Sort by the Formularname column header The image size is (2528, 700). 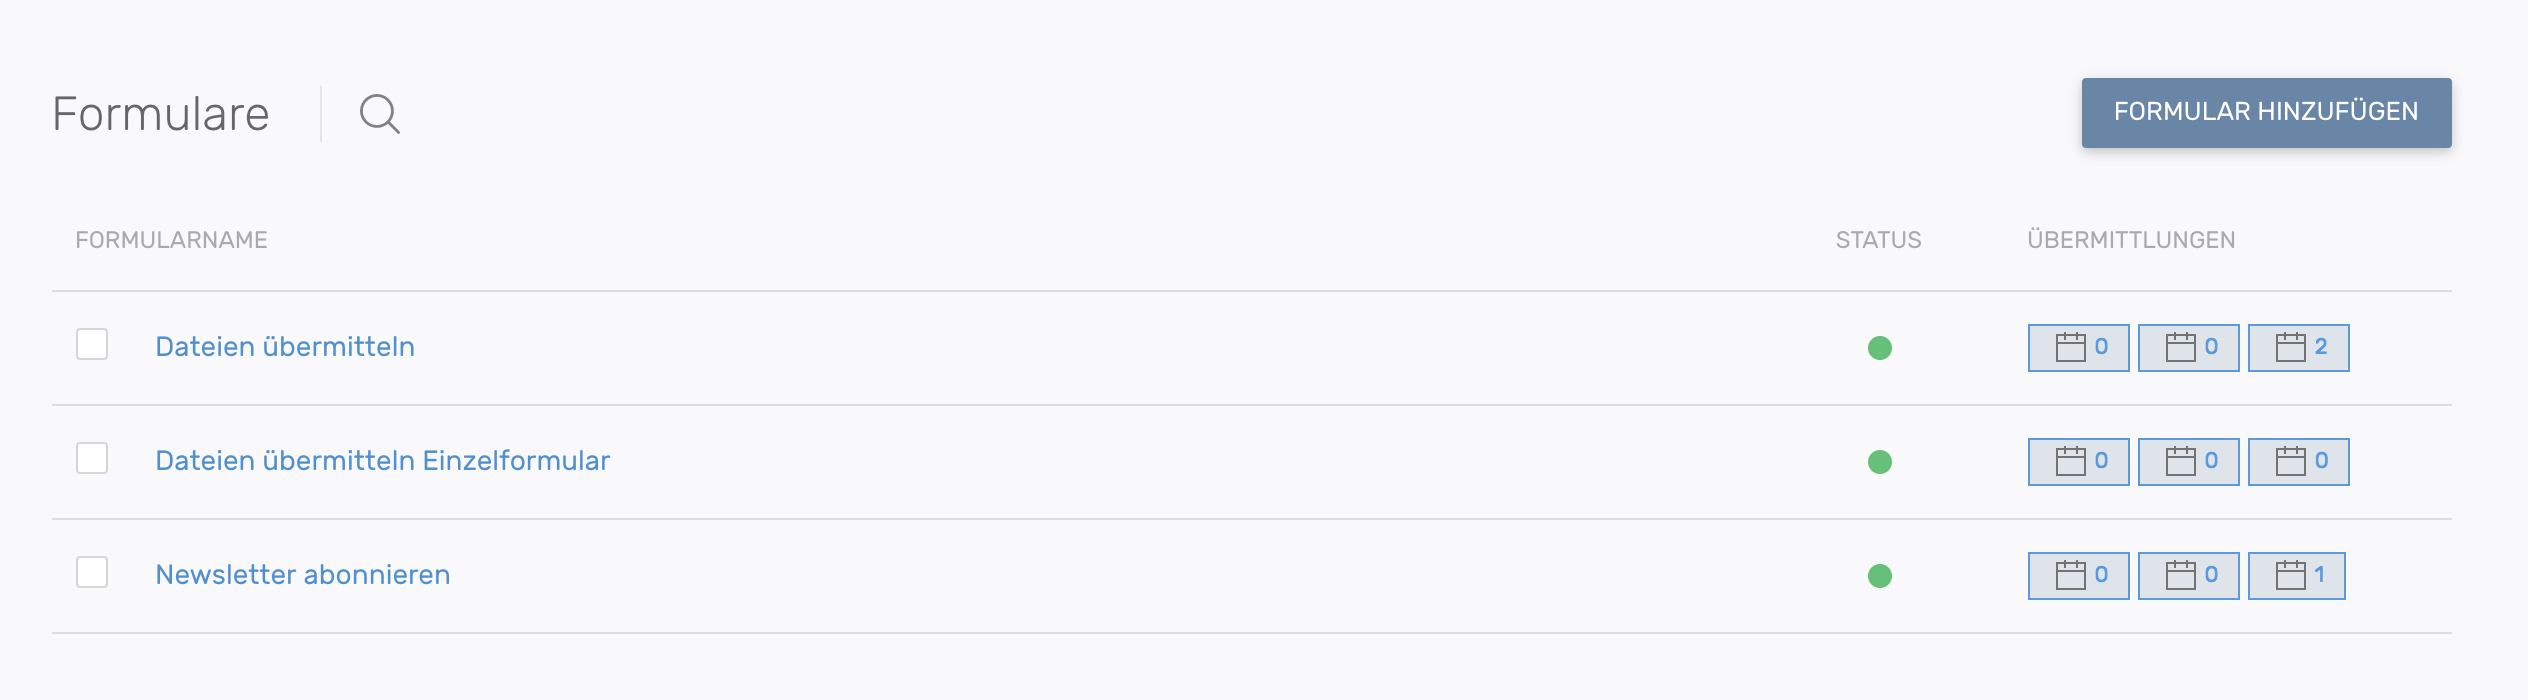tap(172, 240)
